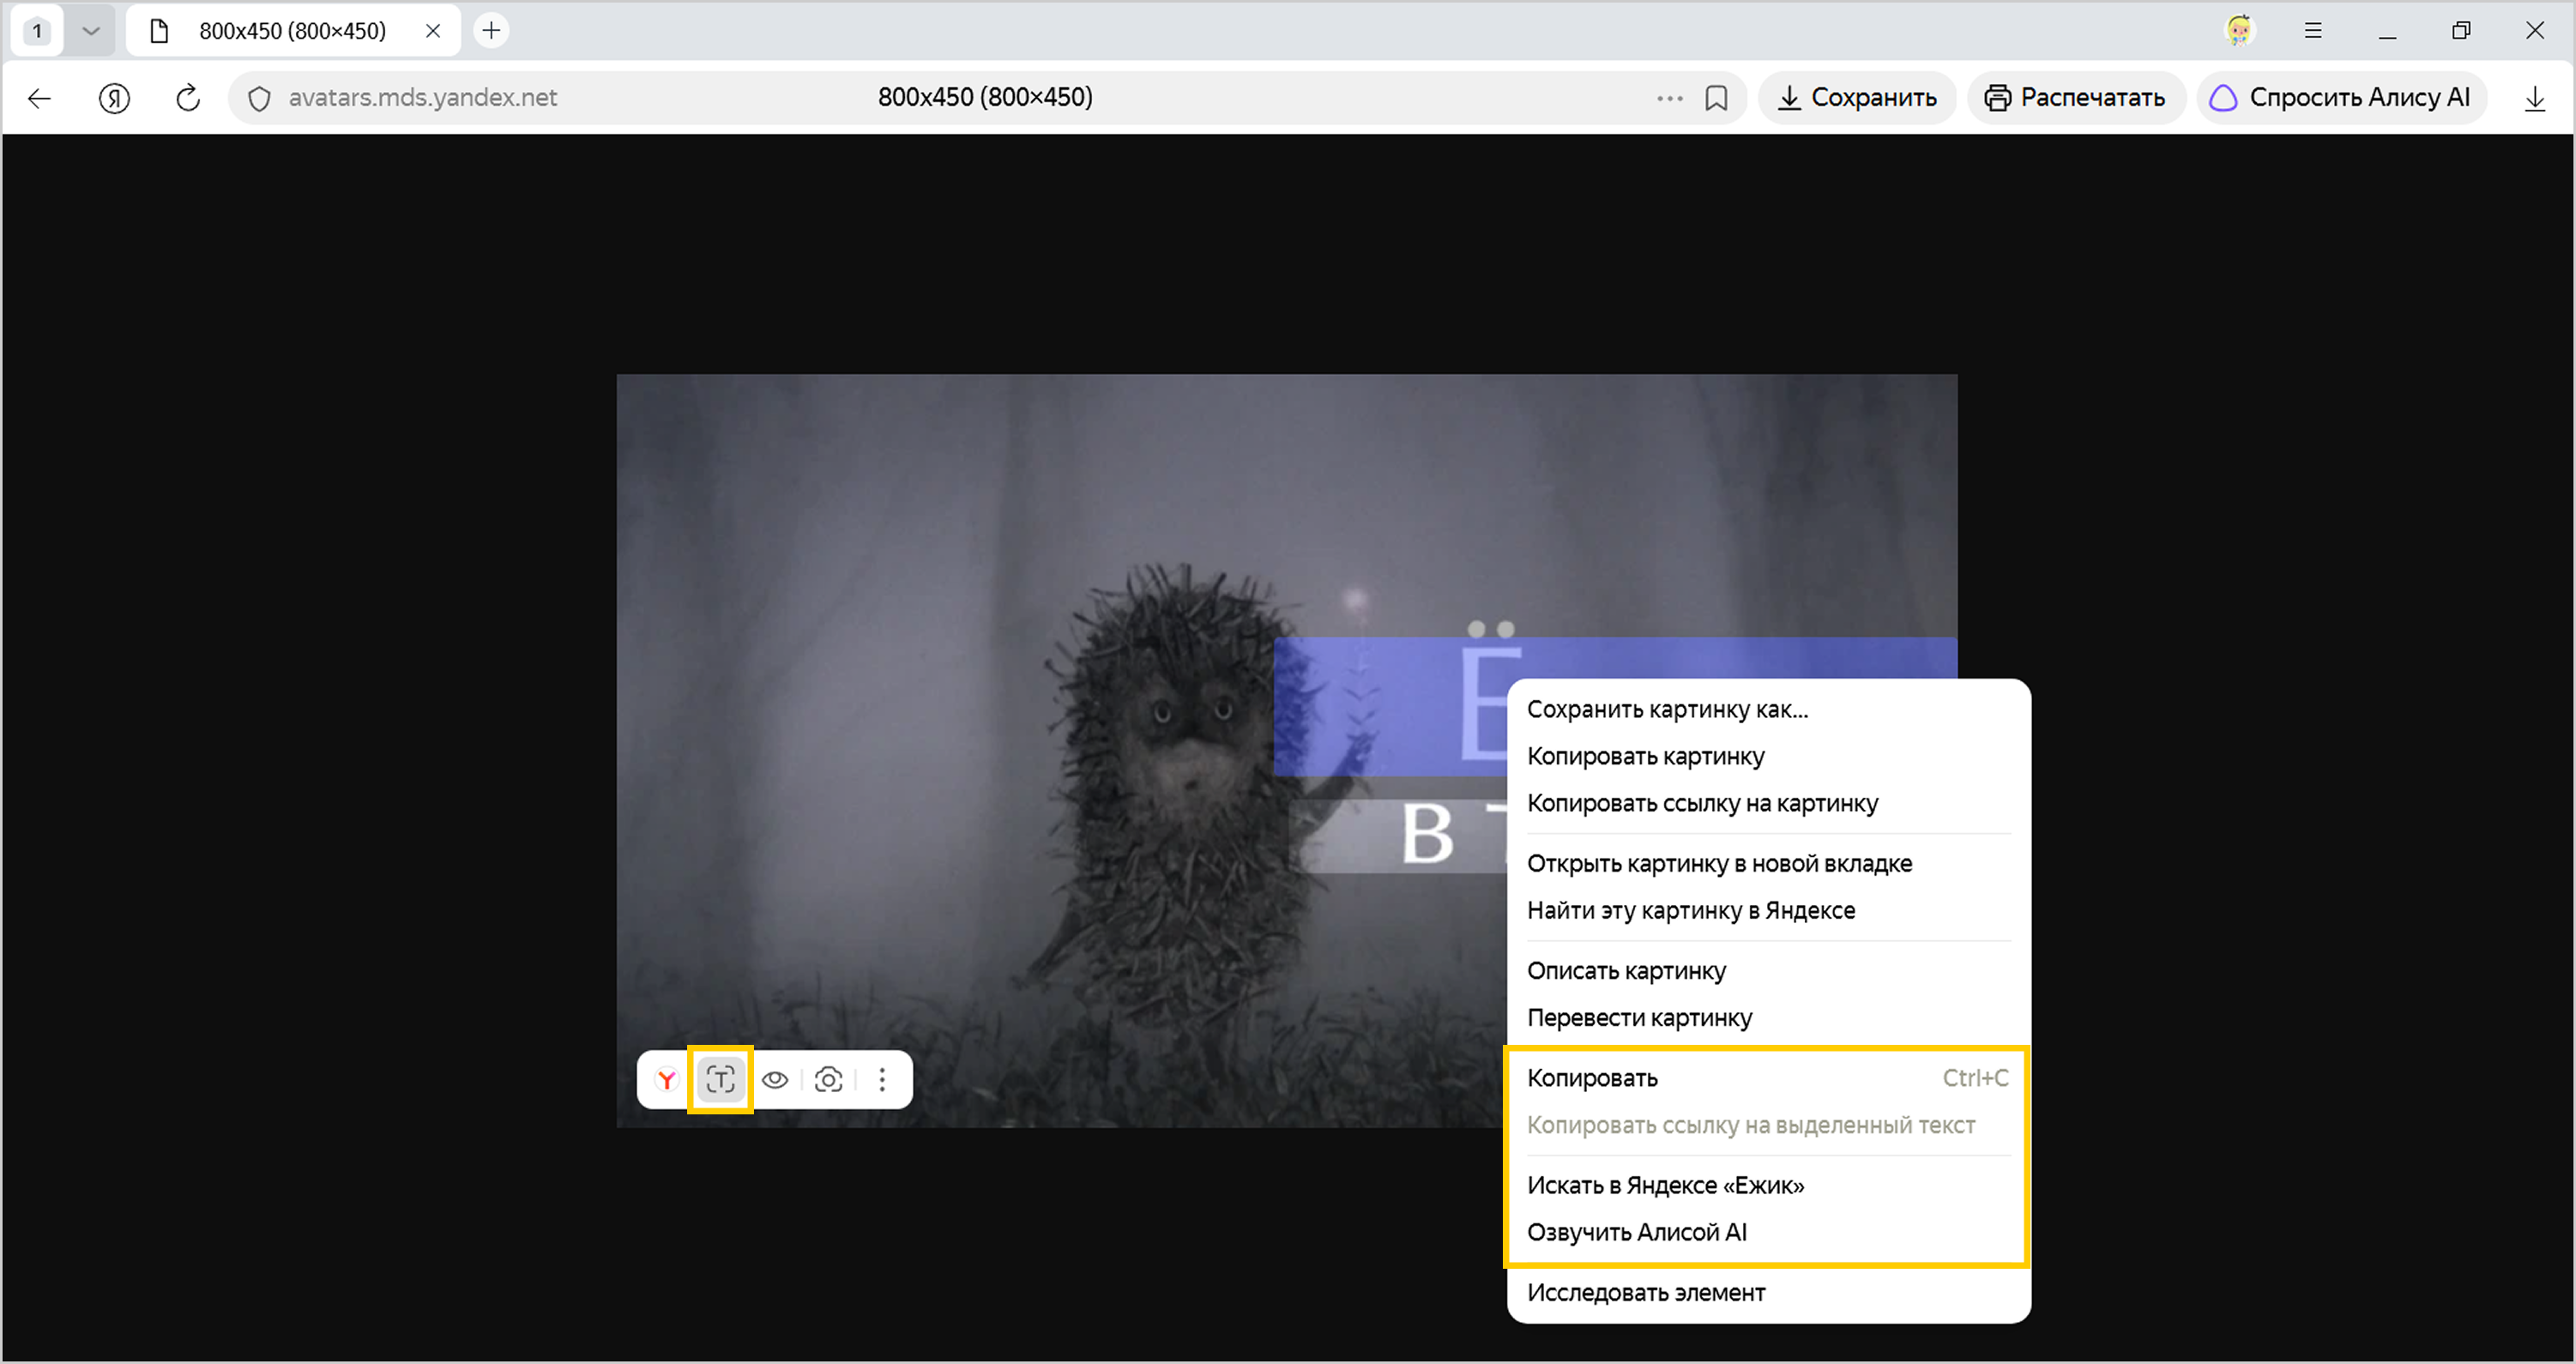The image size is (2576, 1364).
Task: Open the Yandex home page button
Action: [114, 98]
